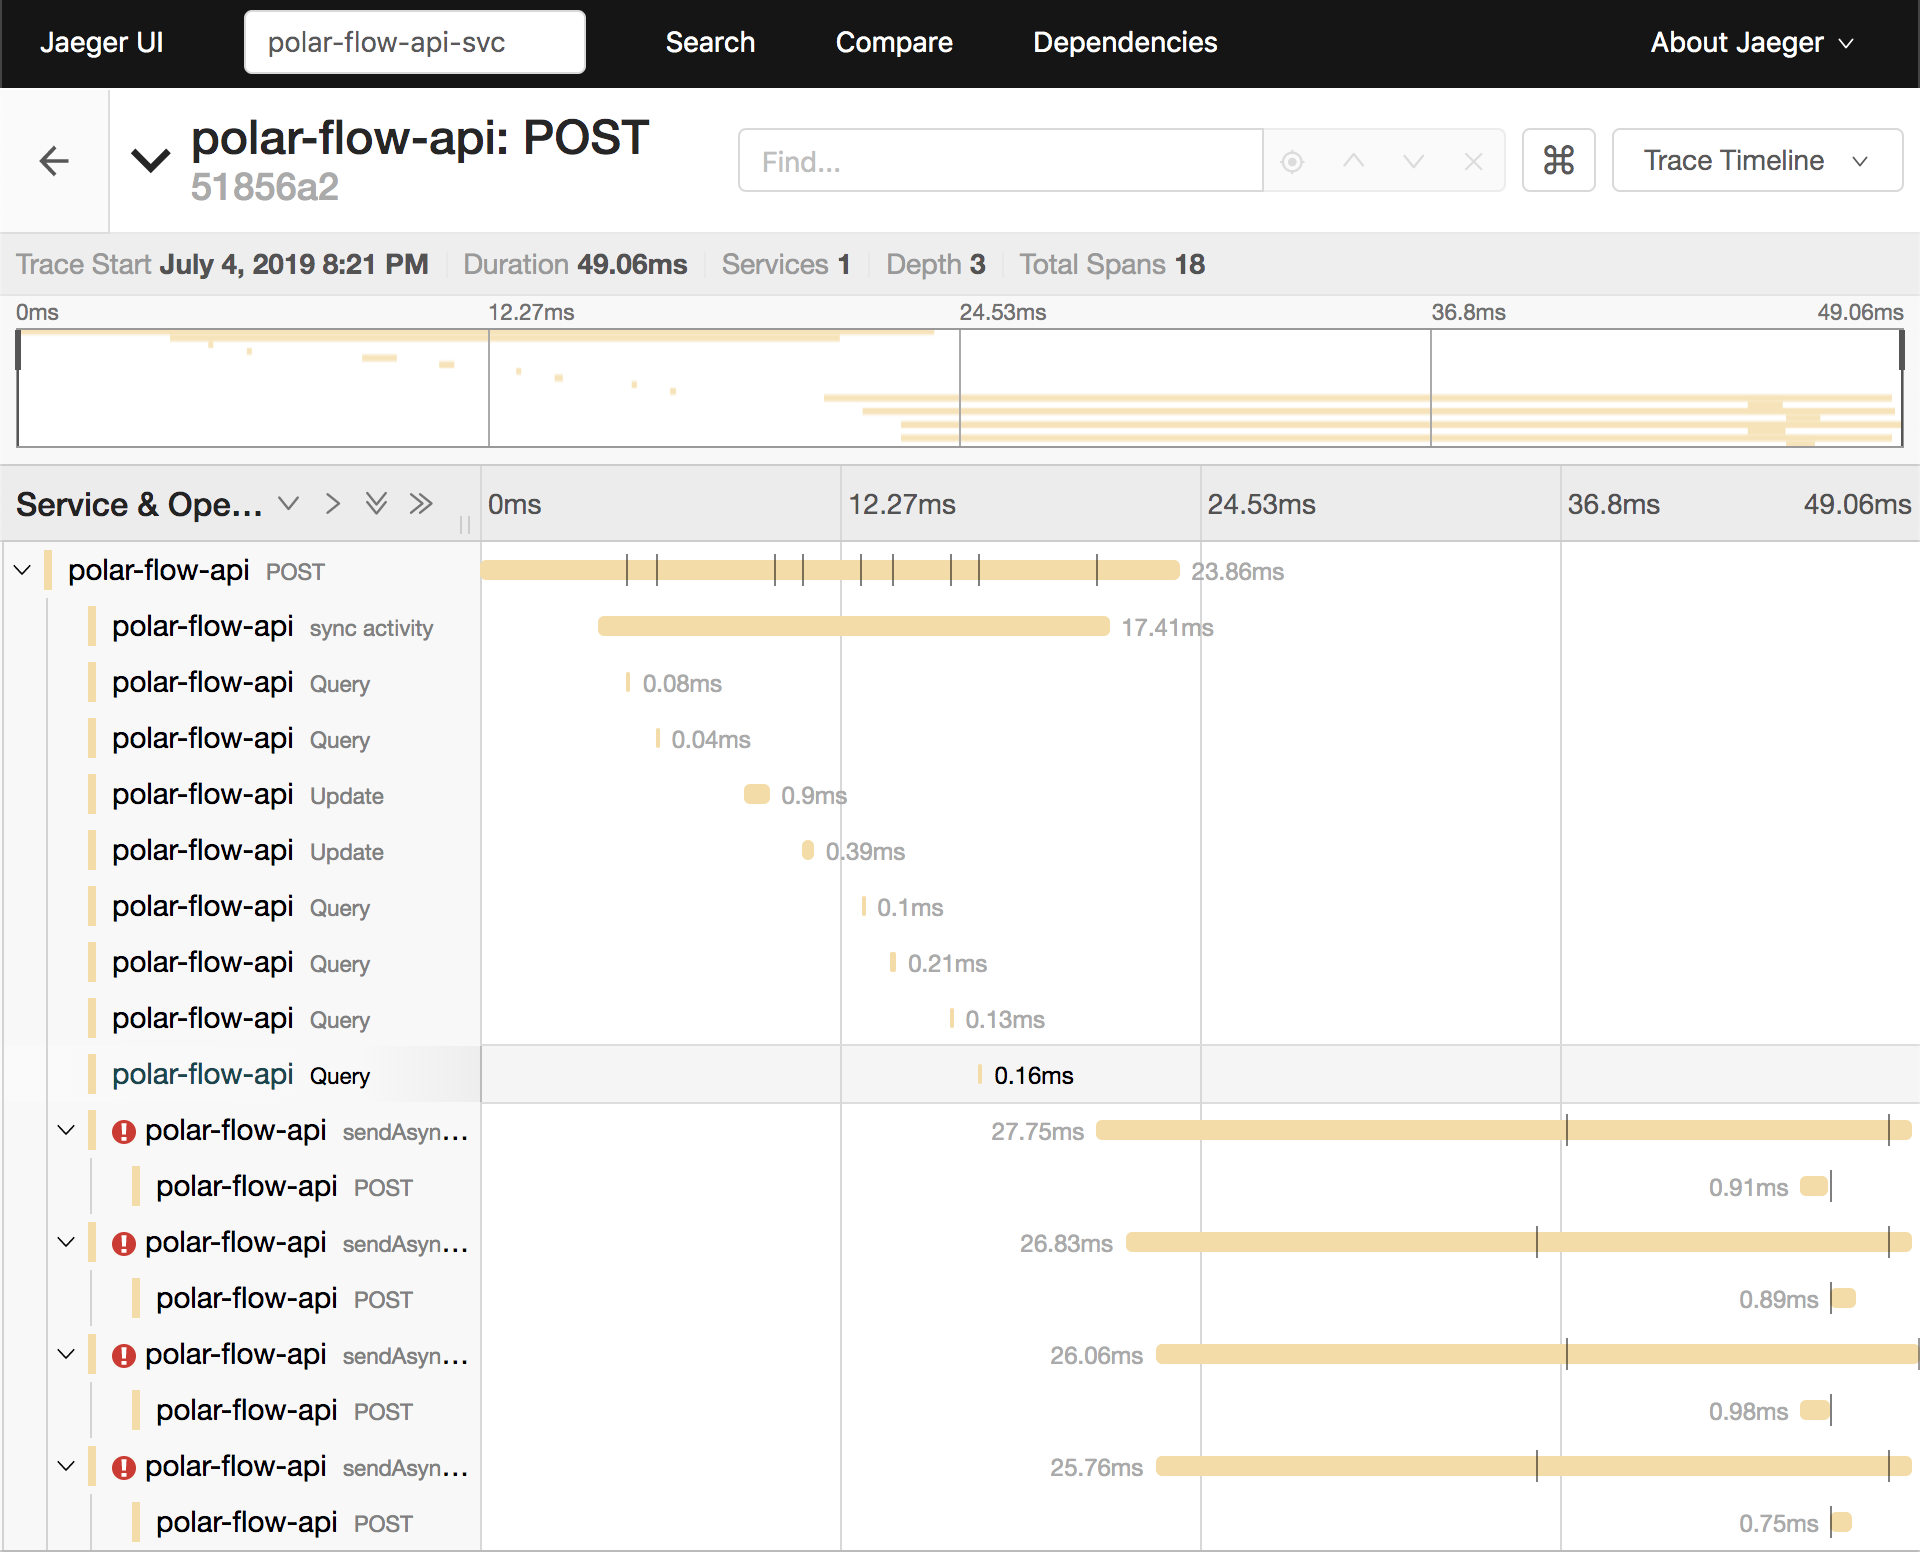
Task: Open the Trace Timeline view dropdown
Action: pyautogui.click(x=1756, y=161)
